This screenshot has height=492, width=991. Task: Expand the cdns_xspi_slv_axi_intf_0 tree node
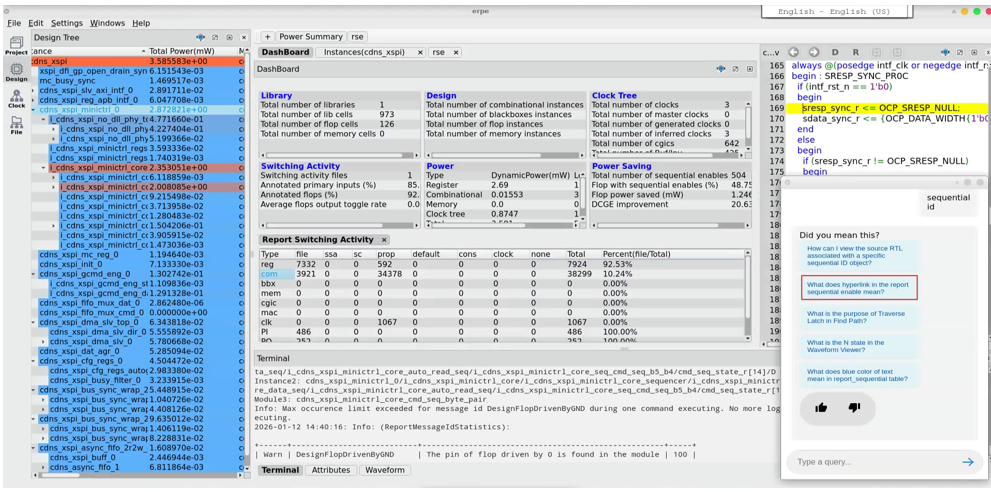tap(34, 90)
